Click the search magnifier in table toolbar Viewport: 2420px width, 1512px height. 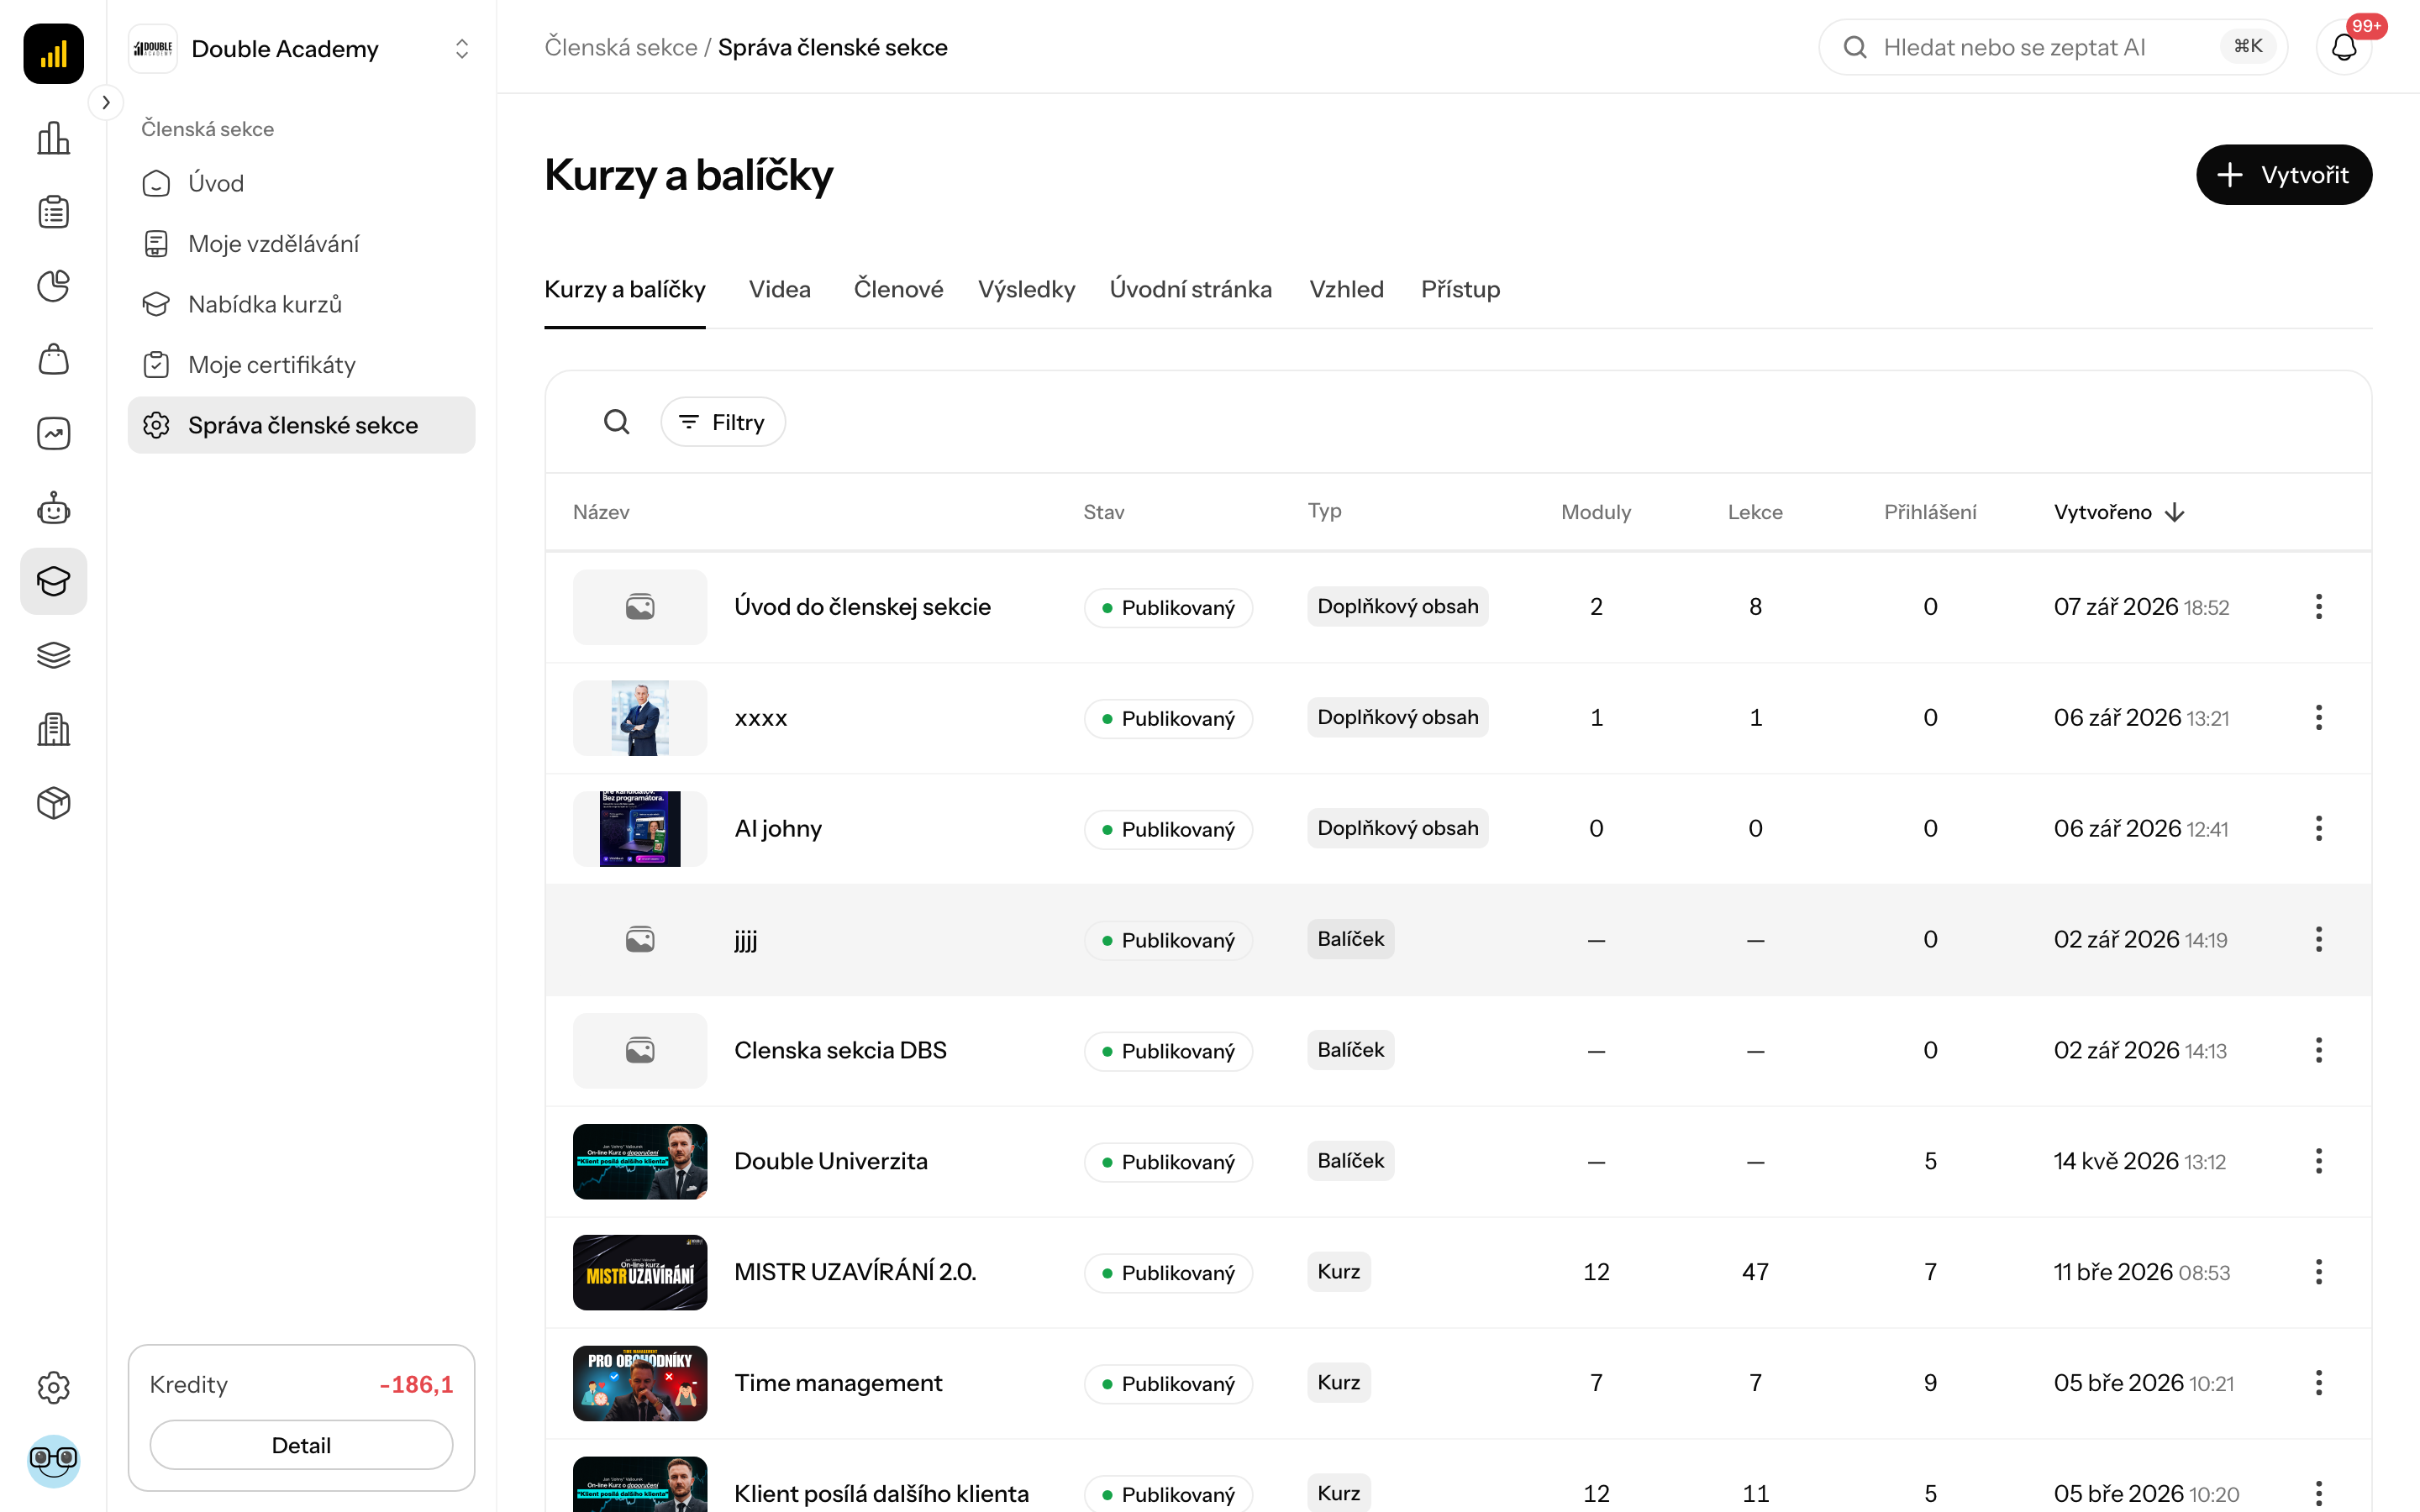(617, 422)
